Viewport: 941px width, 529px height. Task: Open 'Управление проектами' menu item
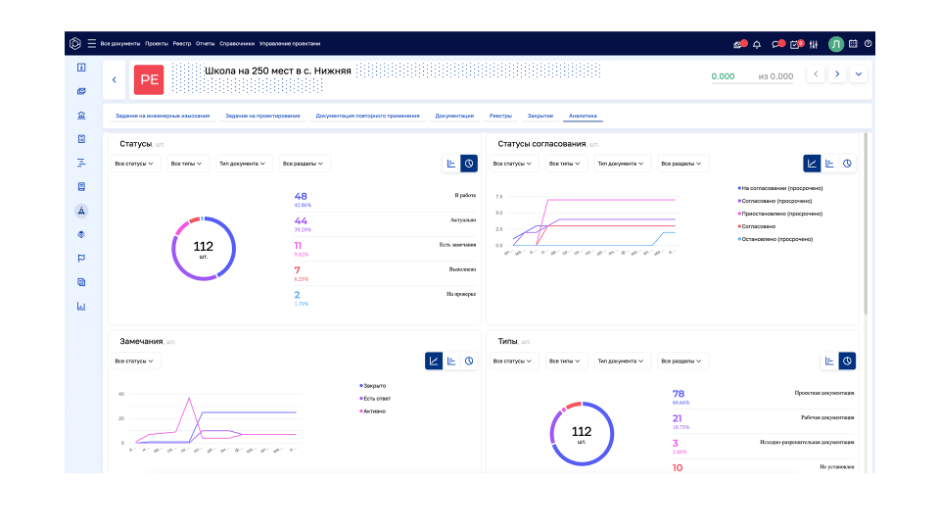coord(290,44)
